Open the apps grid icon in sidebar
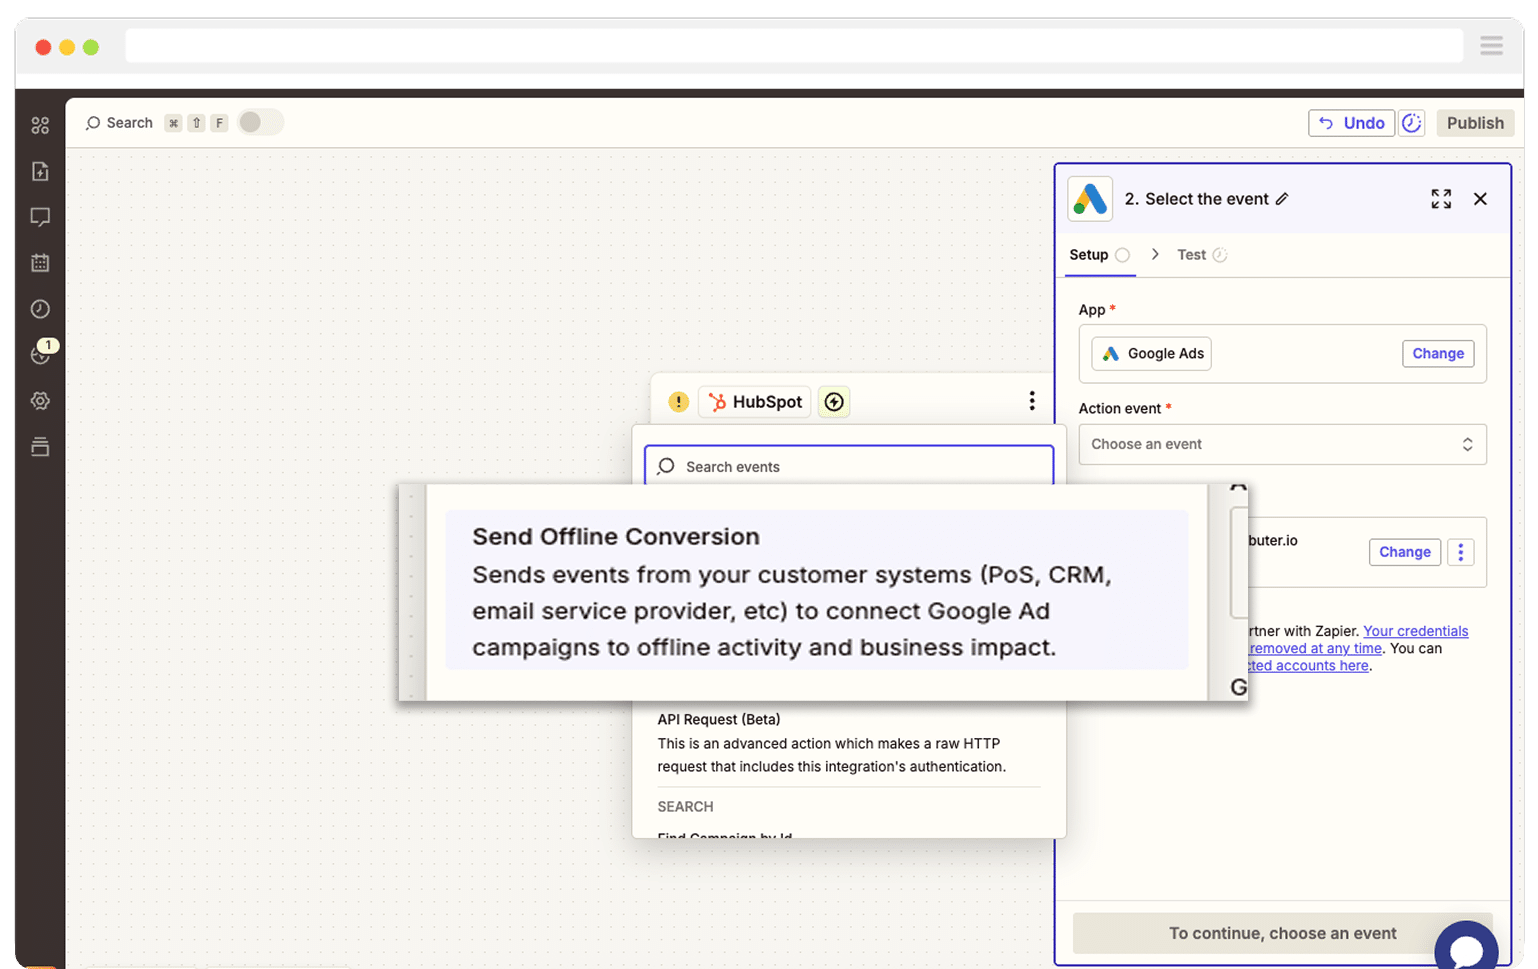 40,125
